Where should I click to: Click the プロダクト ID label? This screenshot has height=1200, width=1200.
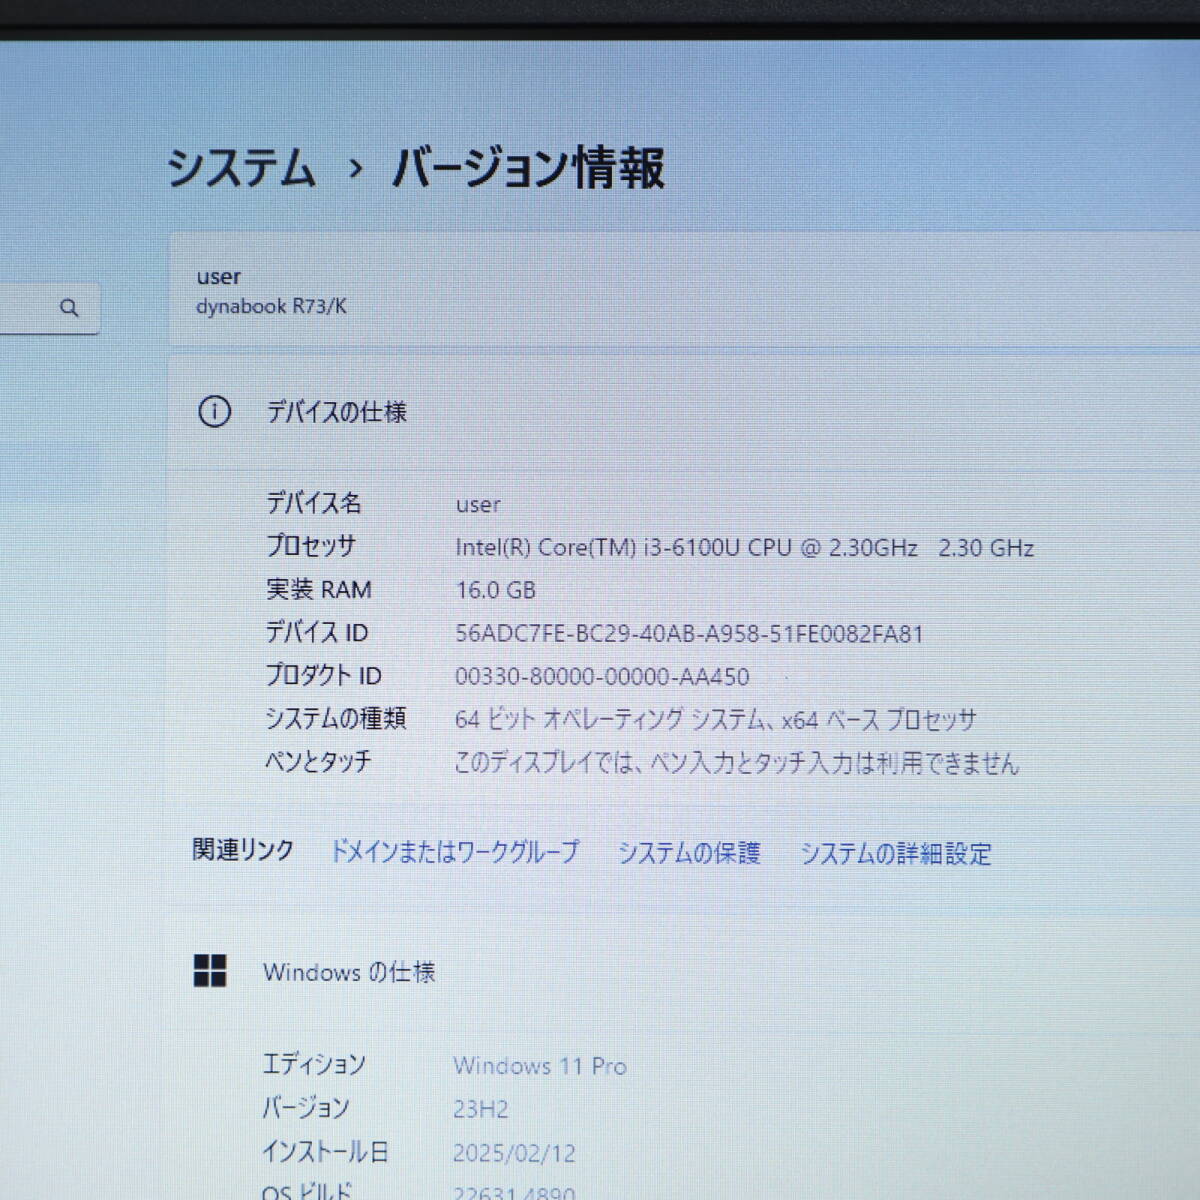point(323,676)
